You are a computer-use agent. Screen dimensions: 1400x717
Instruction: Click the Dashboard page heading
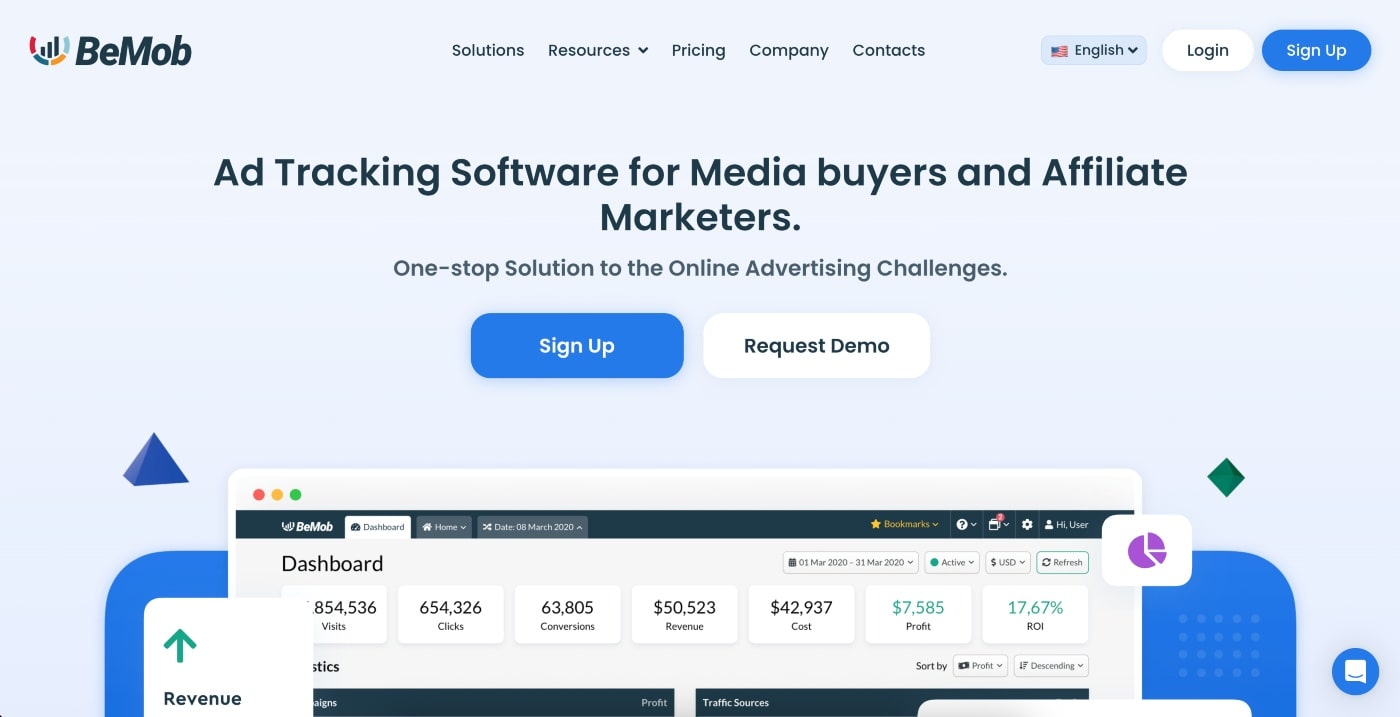coord(332,563)
